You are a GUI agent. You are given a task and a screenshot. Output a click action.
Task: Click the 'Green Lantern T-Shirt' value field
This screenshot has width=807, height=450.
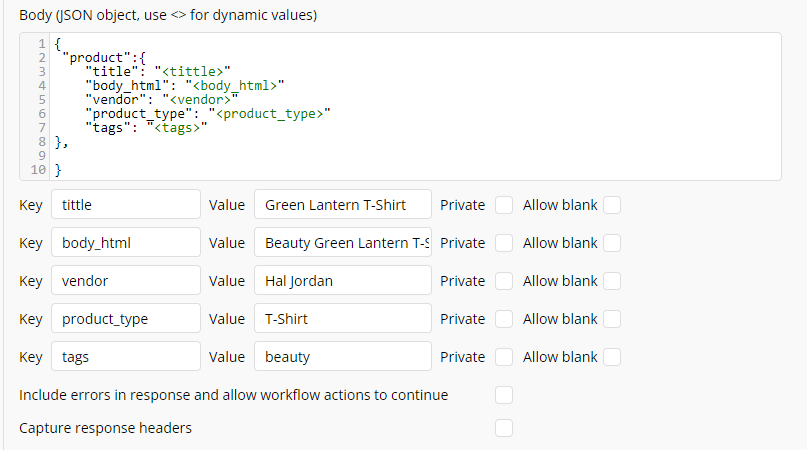(343, 204)
